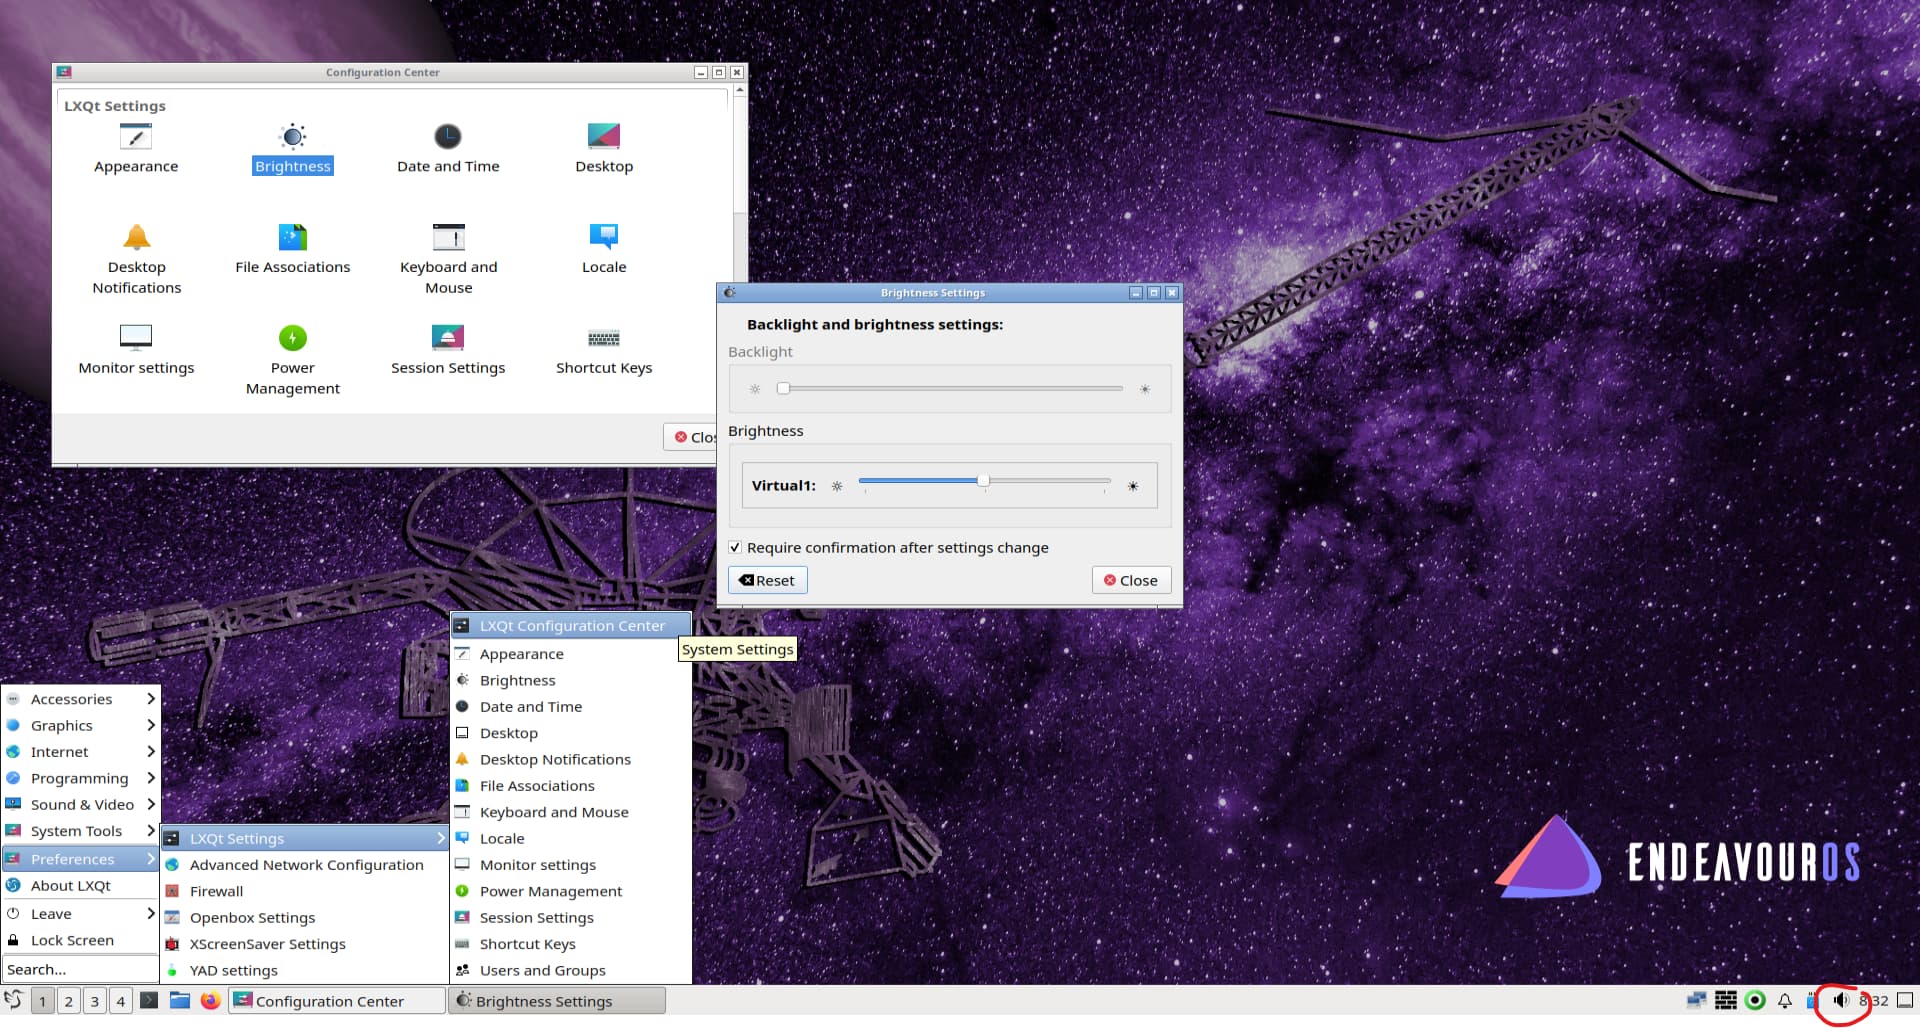This screenshot has width=1920, height=1028.
Task: Launch the terminal from the panel
Action: 149,1000
